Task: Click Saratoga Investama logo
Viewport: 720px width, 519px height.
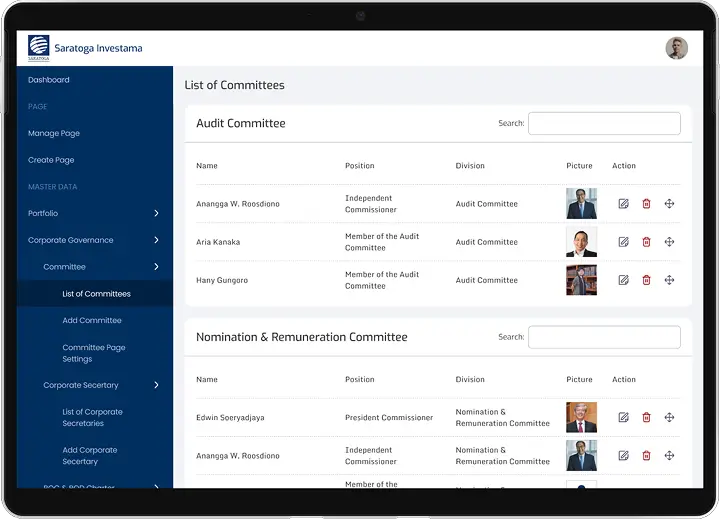Action: (x=38, y=48)
